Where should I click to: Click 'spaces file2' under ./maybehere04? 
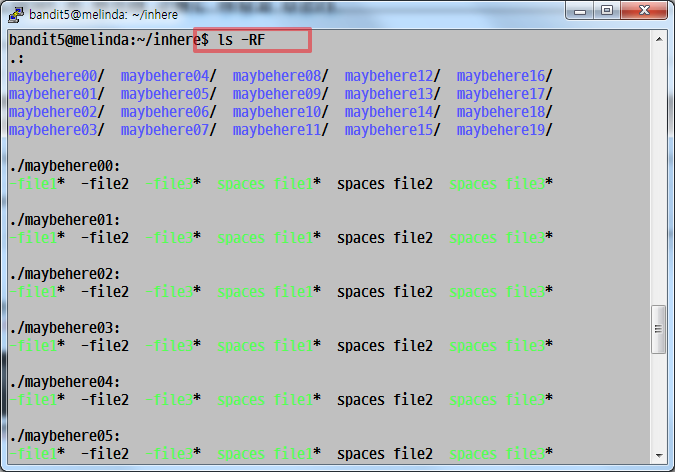coord(385,400)
